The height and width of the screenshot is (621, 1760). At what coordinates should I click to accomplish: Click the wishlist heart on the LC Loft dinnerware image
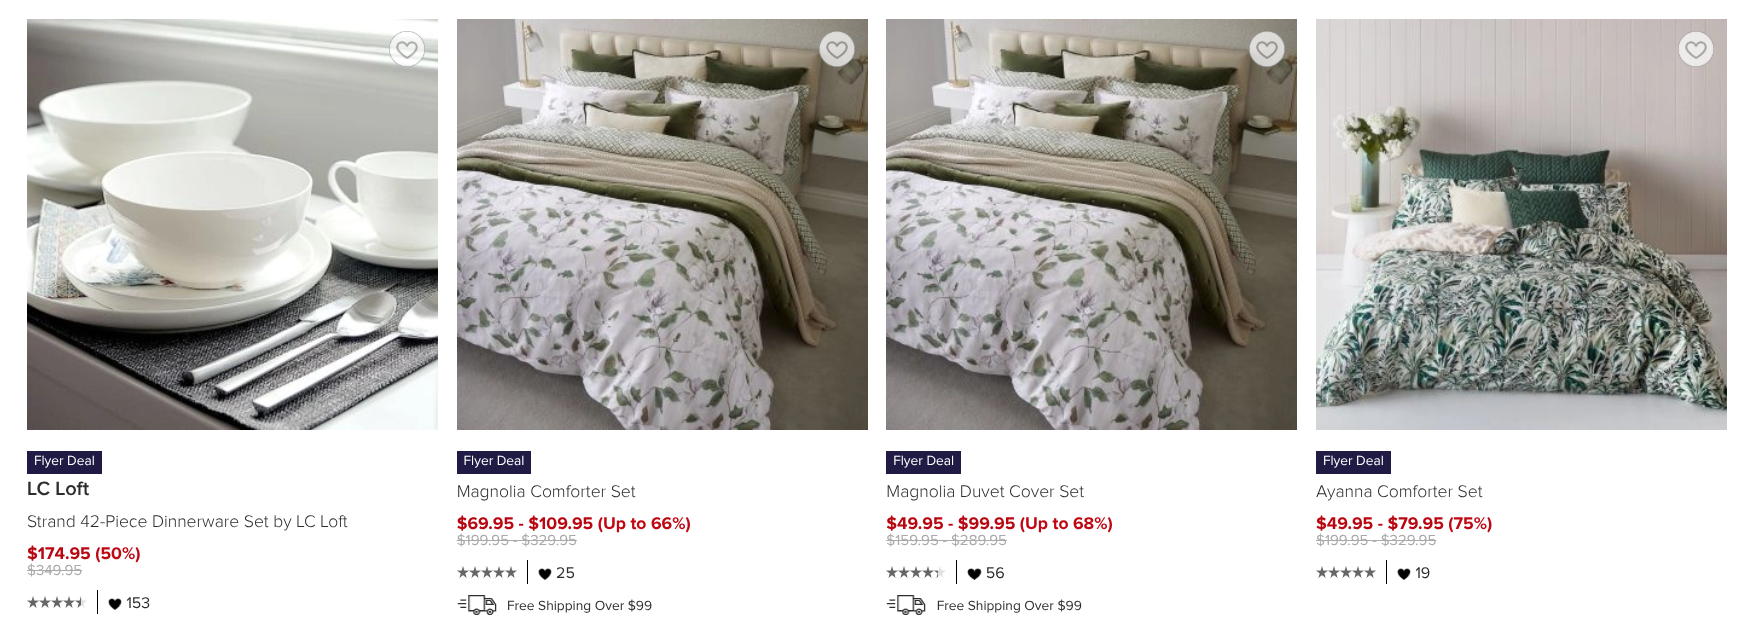(406, 49)
